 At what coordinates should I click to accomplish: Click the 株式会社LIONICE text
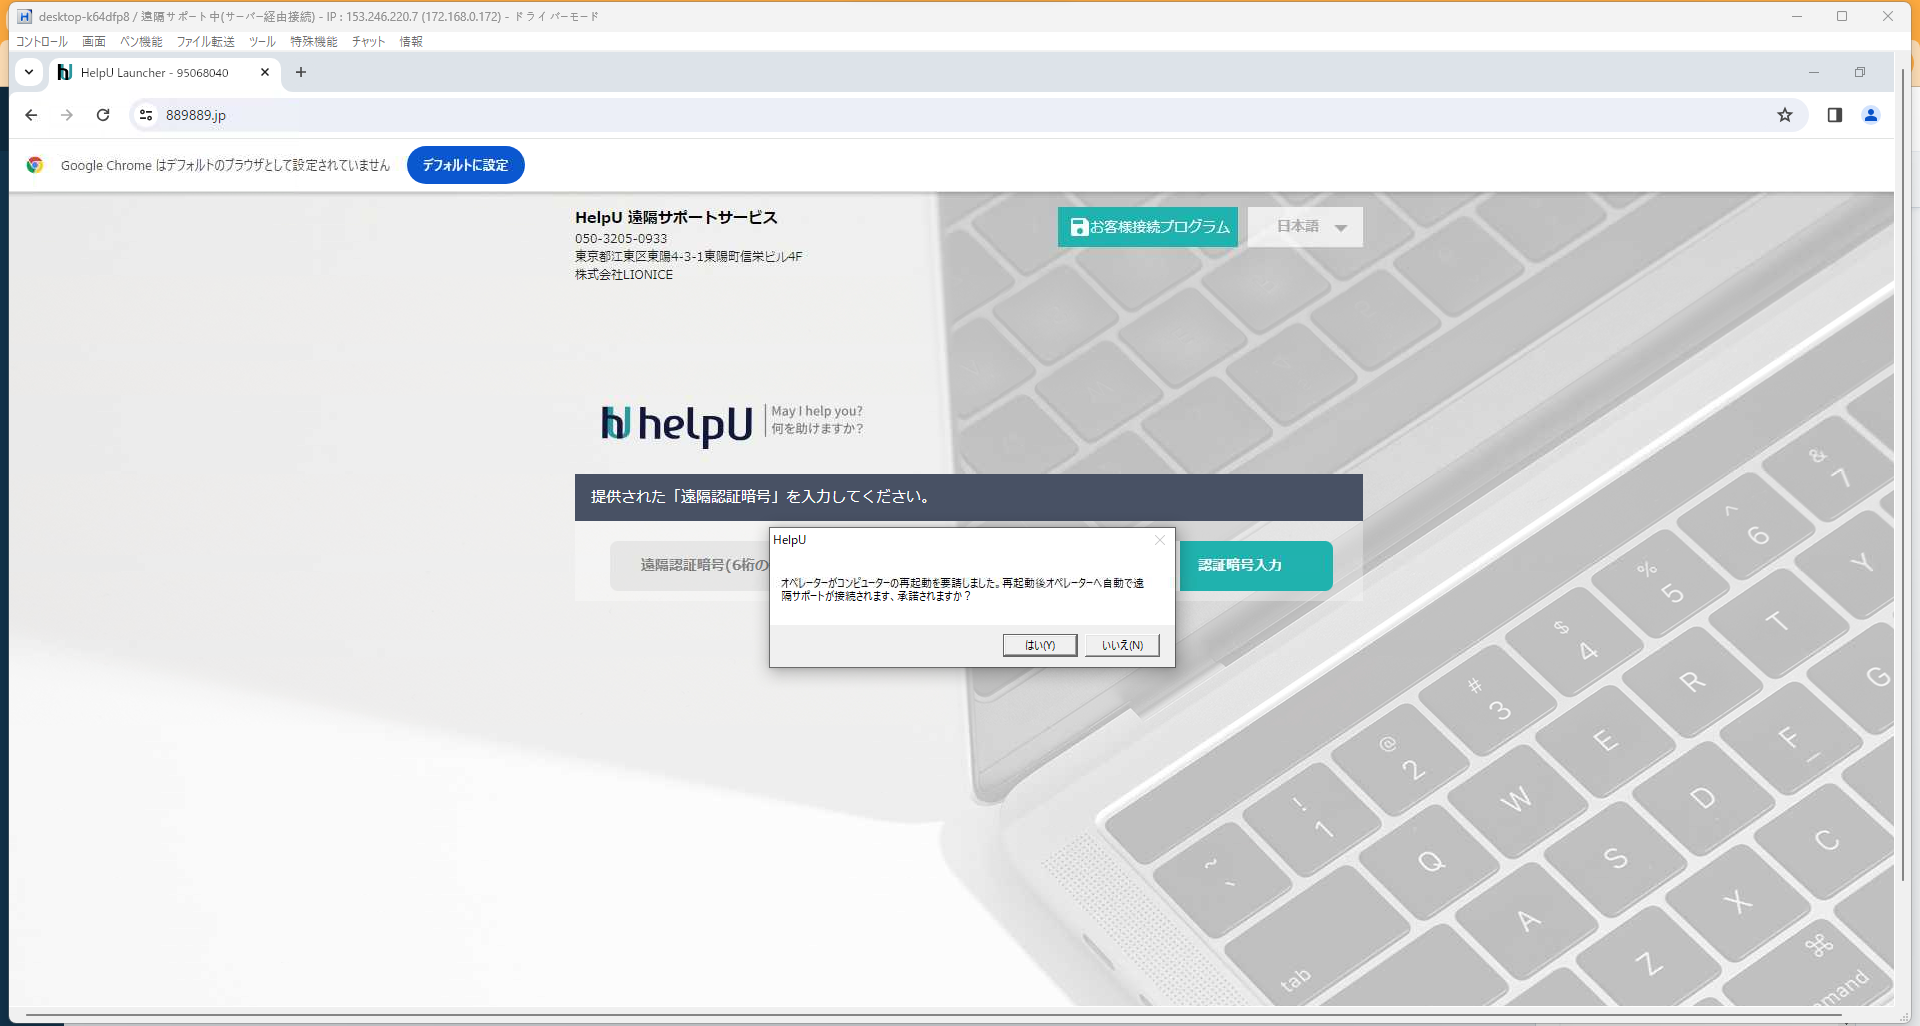624,275
